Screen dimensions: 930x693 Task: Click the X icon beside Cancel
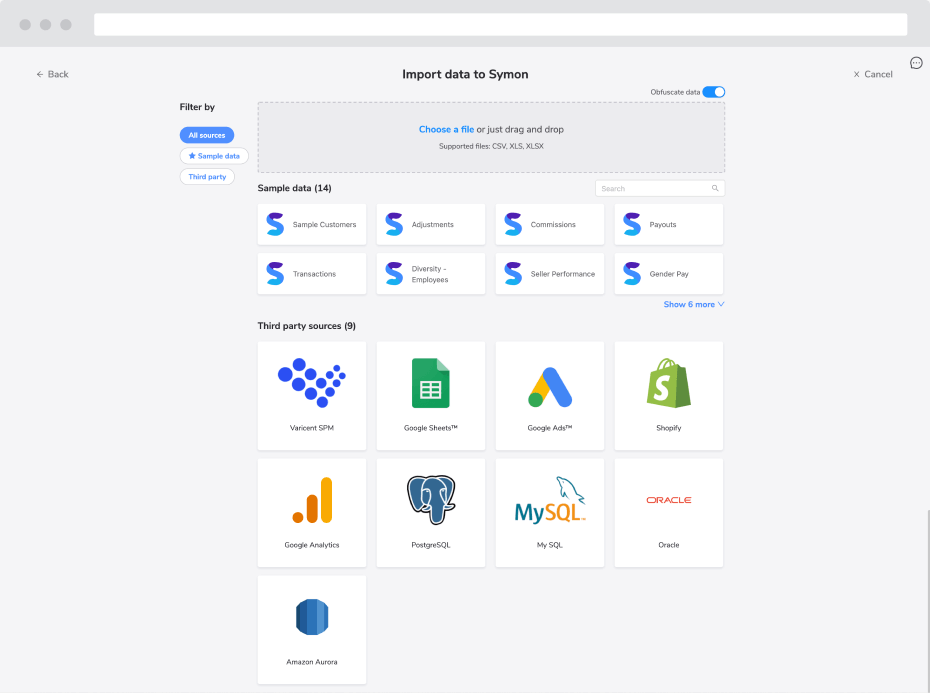856,74
